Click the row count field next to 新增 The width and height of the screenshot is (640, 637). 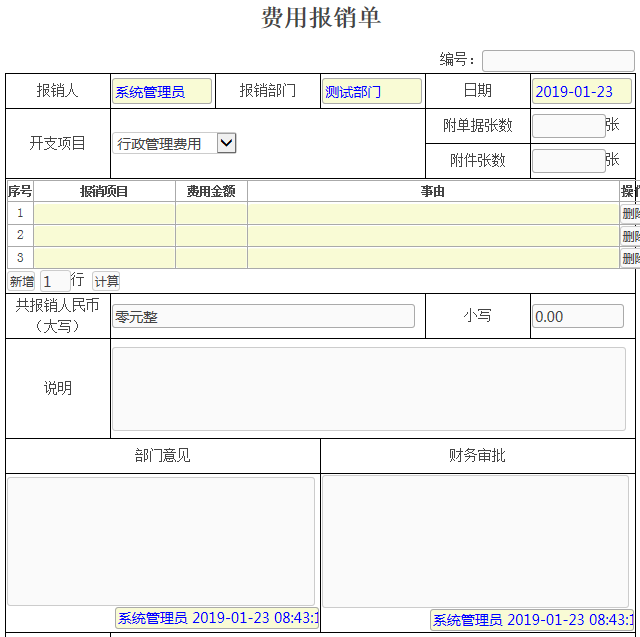(55, 281)
